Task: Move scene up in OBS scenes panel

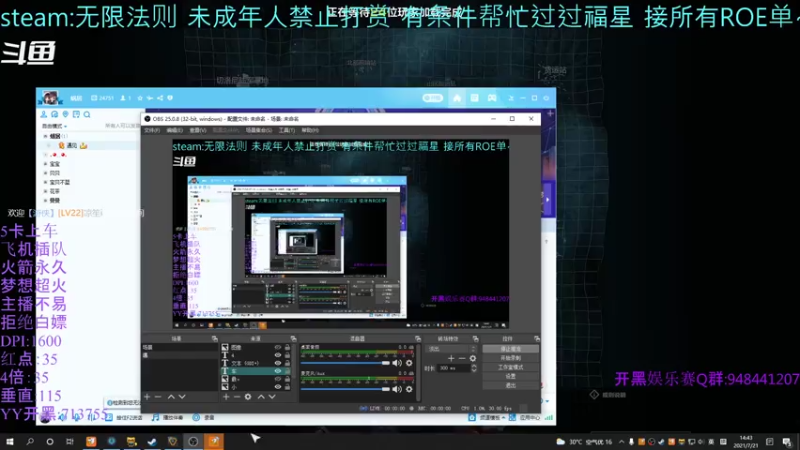Action: tap(171, 396)
